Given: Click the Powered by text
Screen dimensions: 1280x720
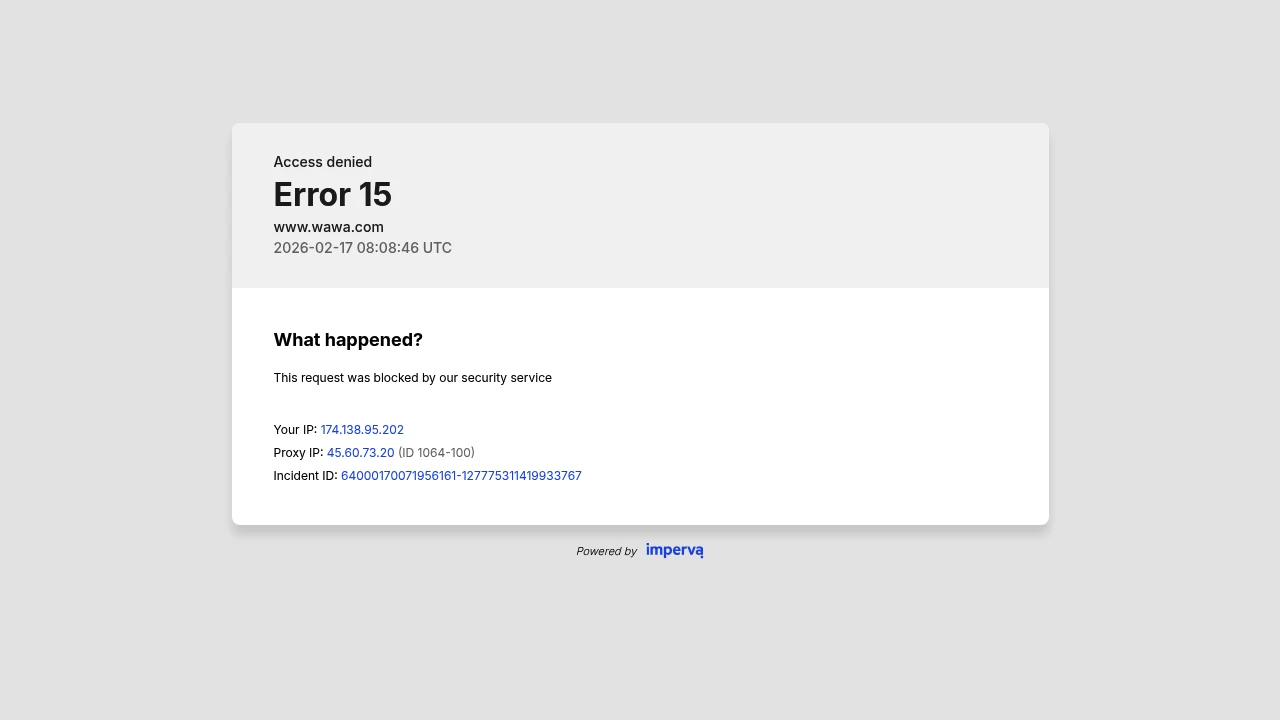Looking at the screenshot, I should [606, 551].
